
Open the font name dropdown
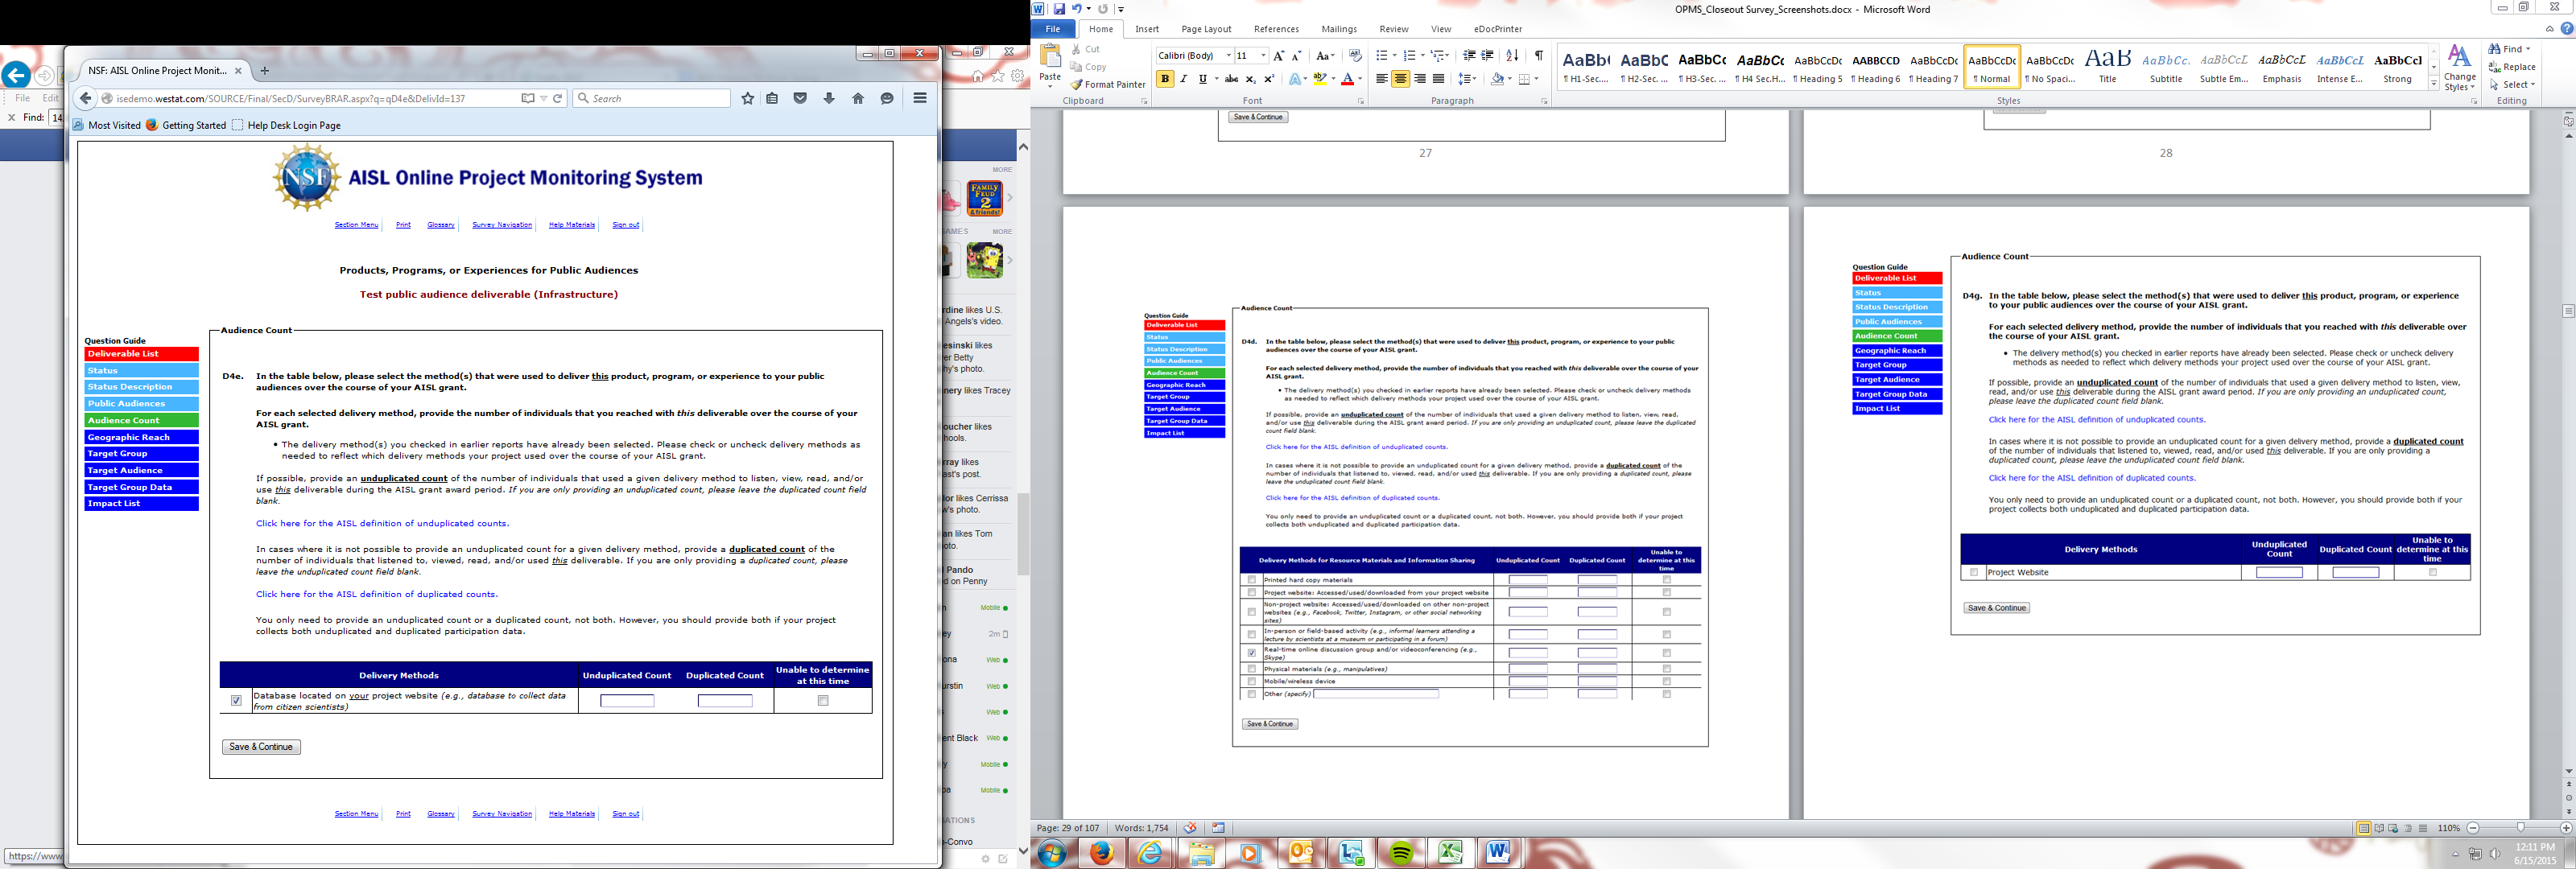click(x=1228, y=56)
